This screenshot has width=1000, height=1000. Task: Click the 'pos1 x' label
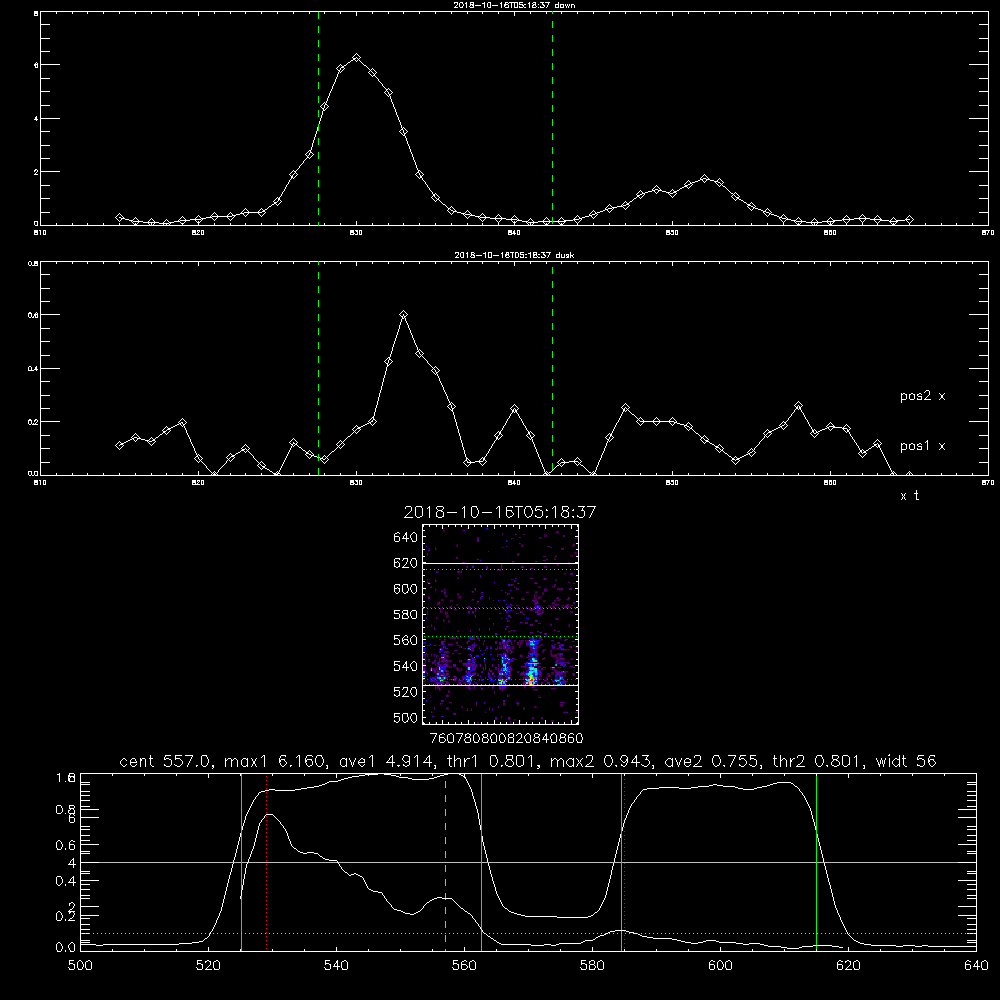923,446
